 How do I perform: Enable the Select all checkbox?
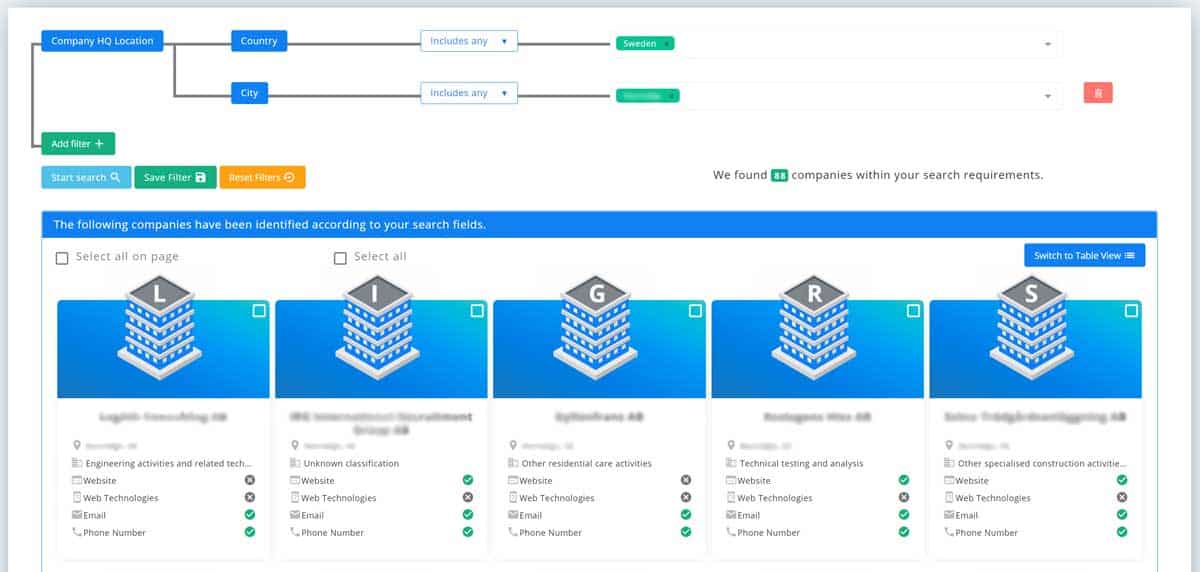point(340,258)
